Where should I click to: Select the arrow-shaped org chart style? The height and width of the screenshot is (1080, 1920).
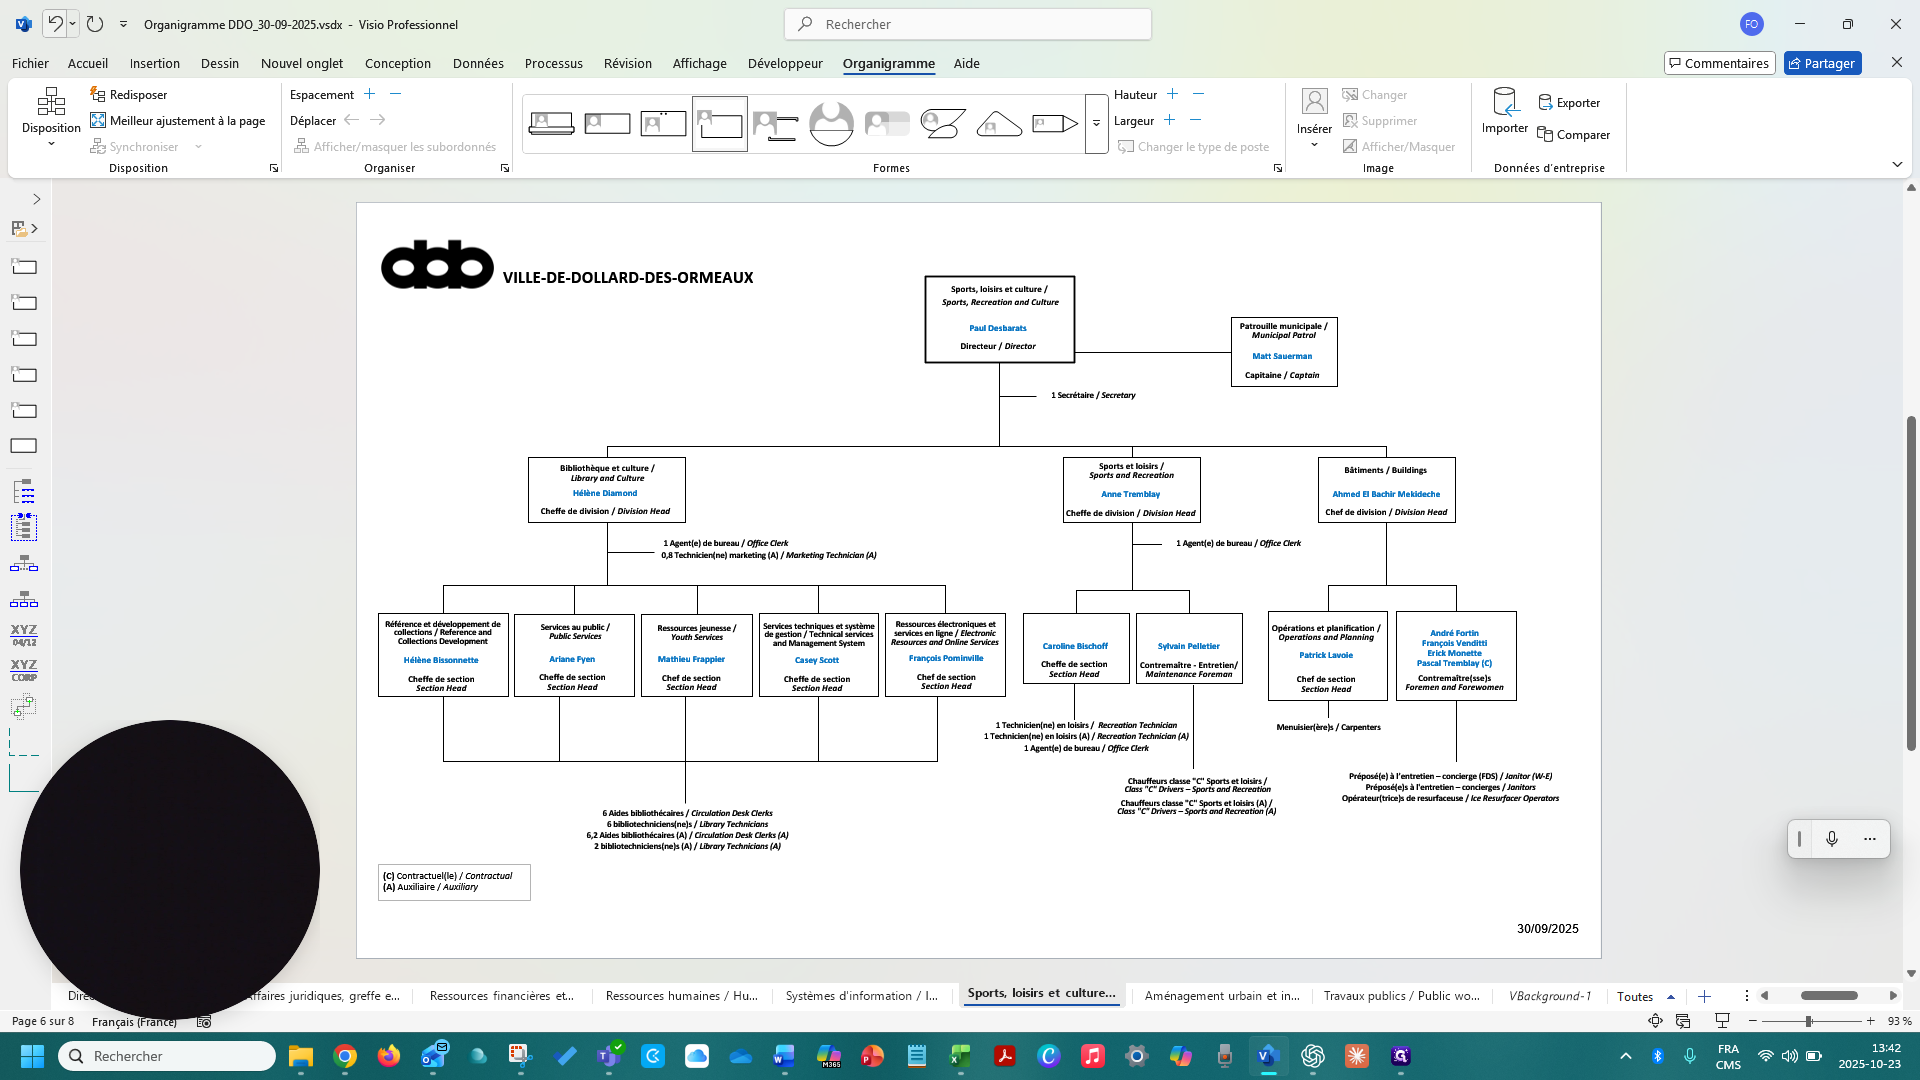1054,124
